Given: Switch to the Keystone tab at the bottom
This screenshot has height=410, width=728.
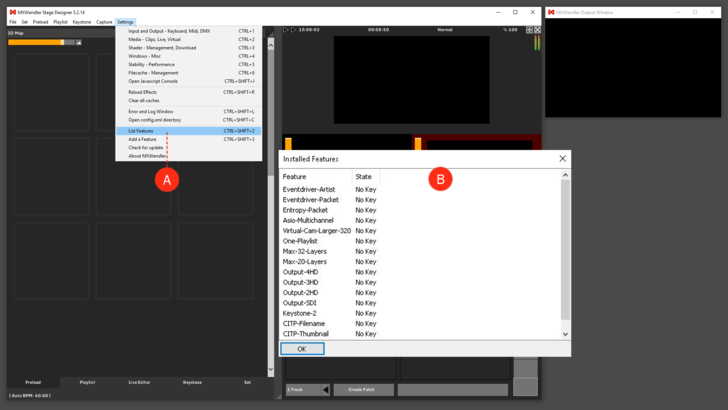Looking at the screenshot, I should point(192,383).
